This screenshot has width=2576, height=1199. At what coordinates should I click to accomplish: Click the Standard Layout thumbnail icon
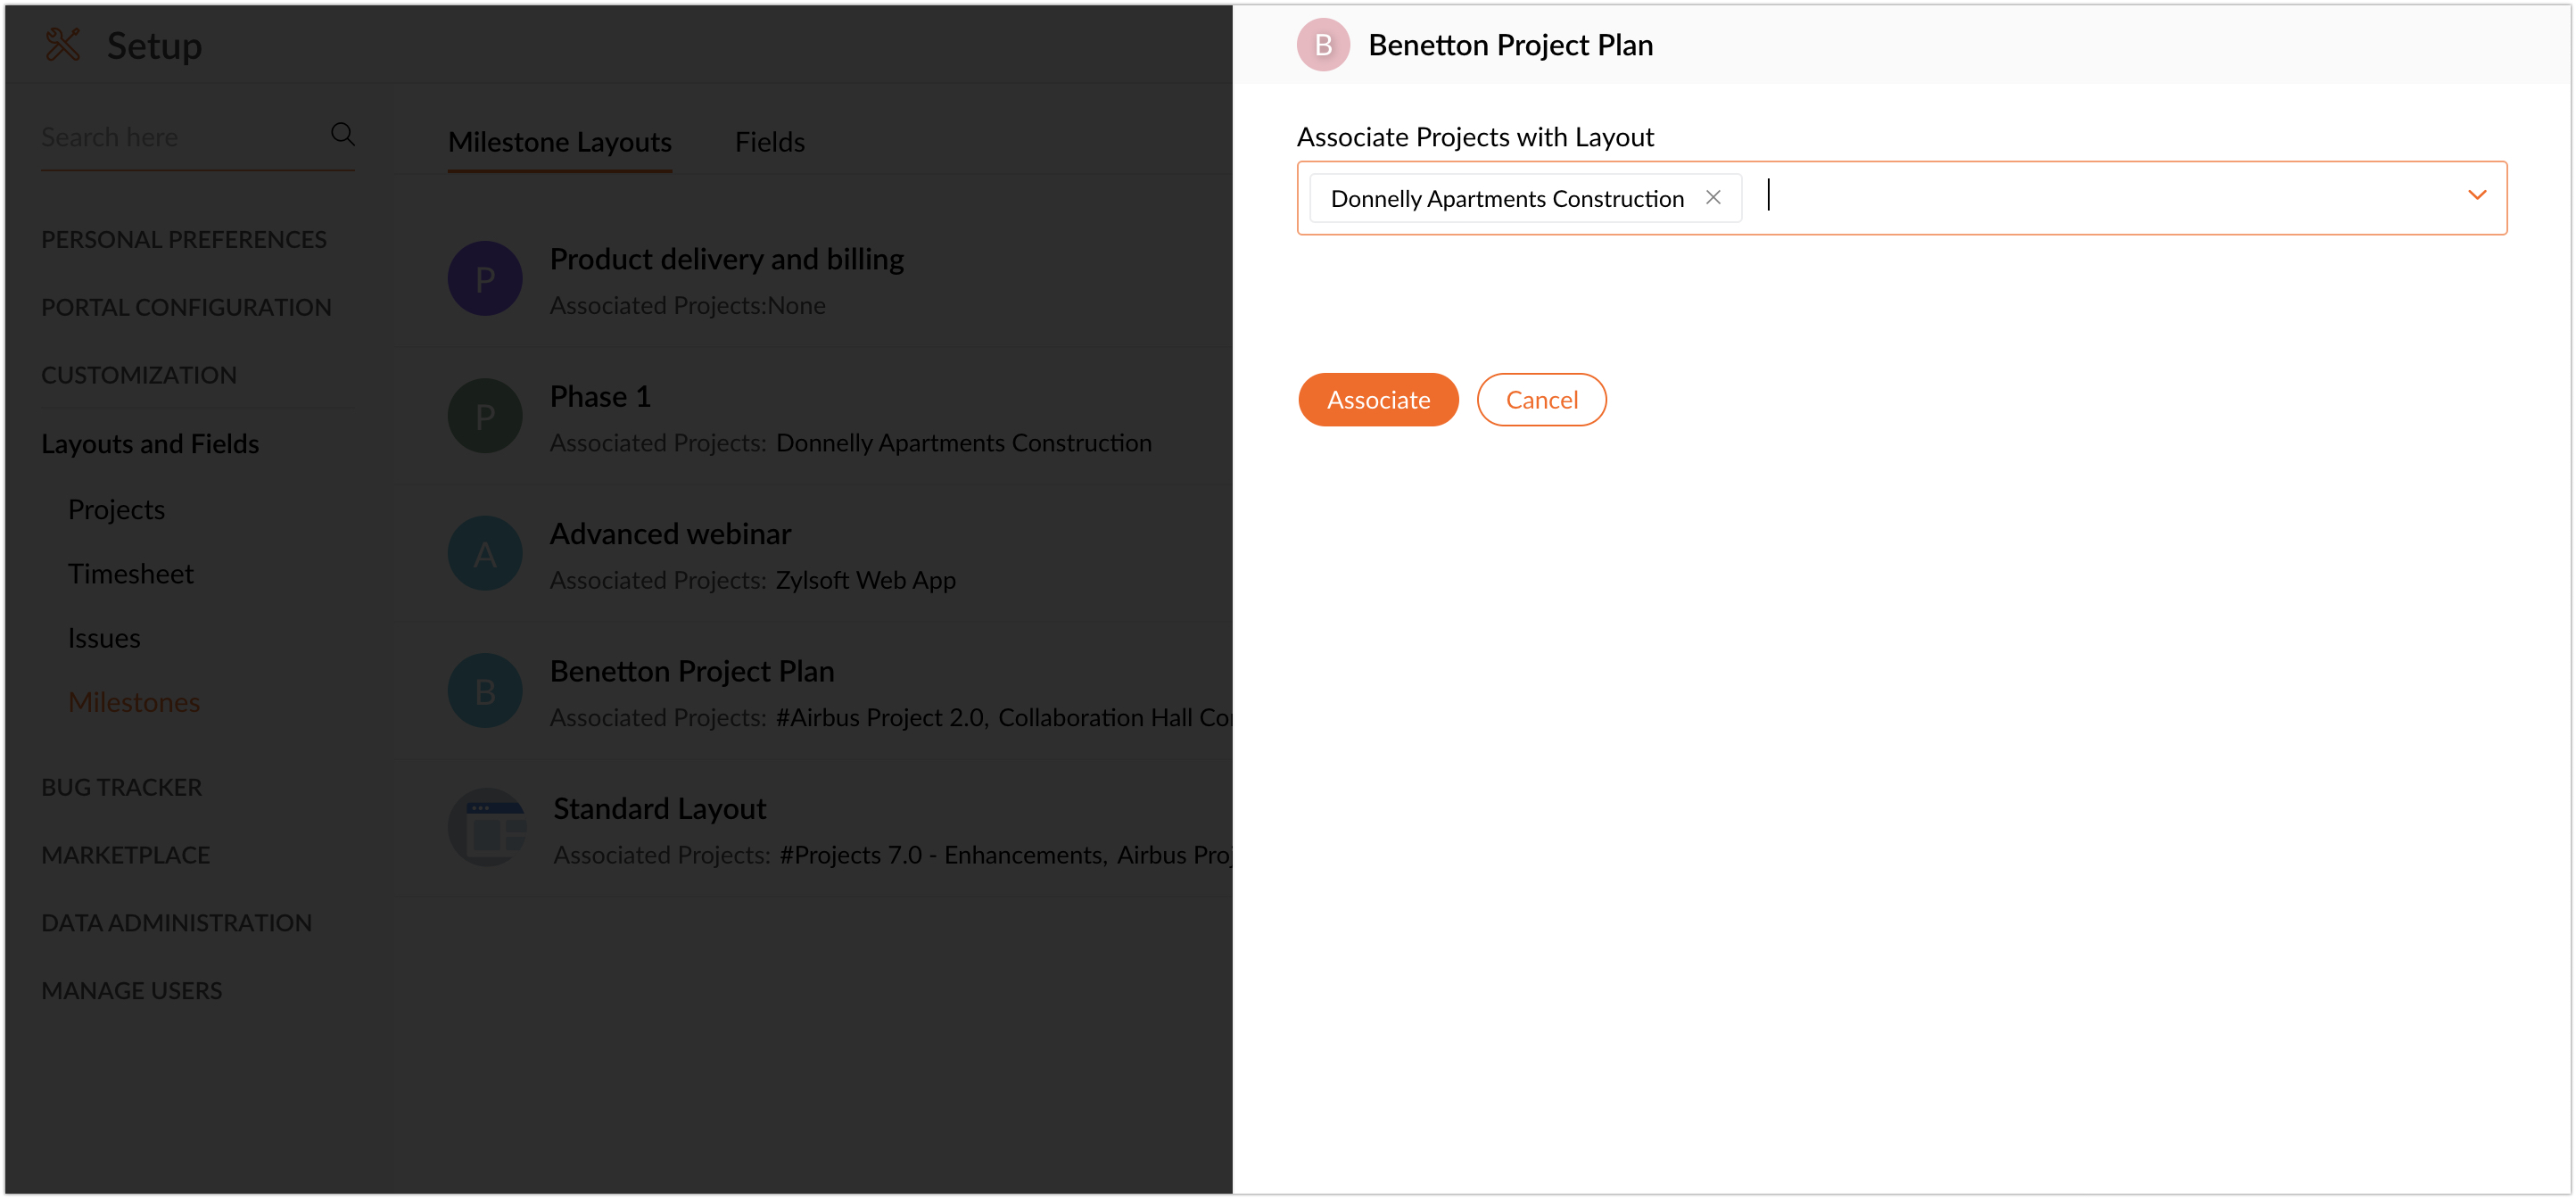point(487,828)
